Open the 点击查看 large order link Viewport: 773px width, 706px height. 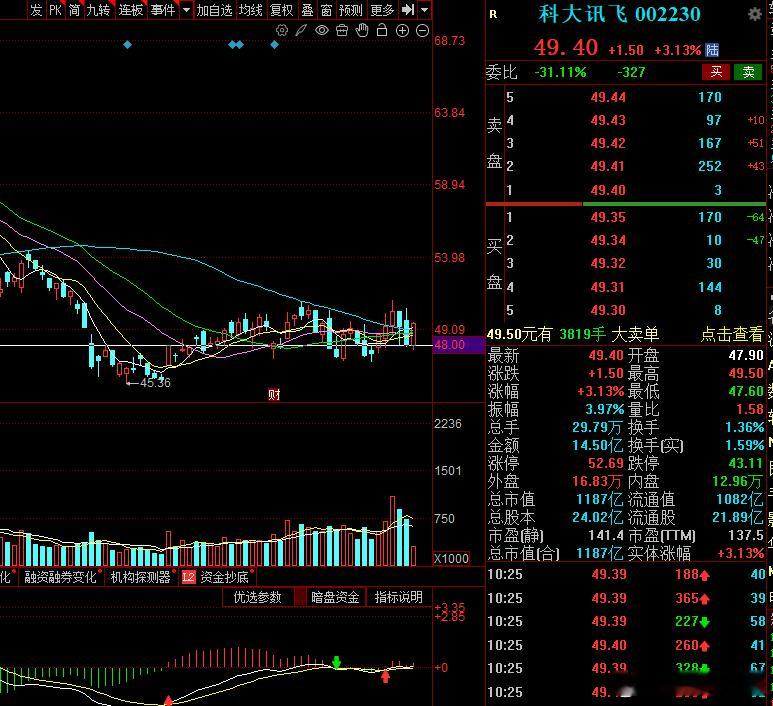[732, 334]
